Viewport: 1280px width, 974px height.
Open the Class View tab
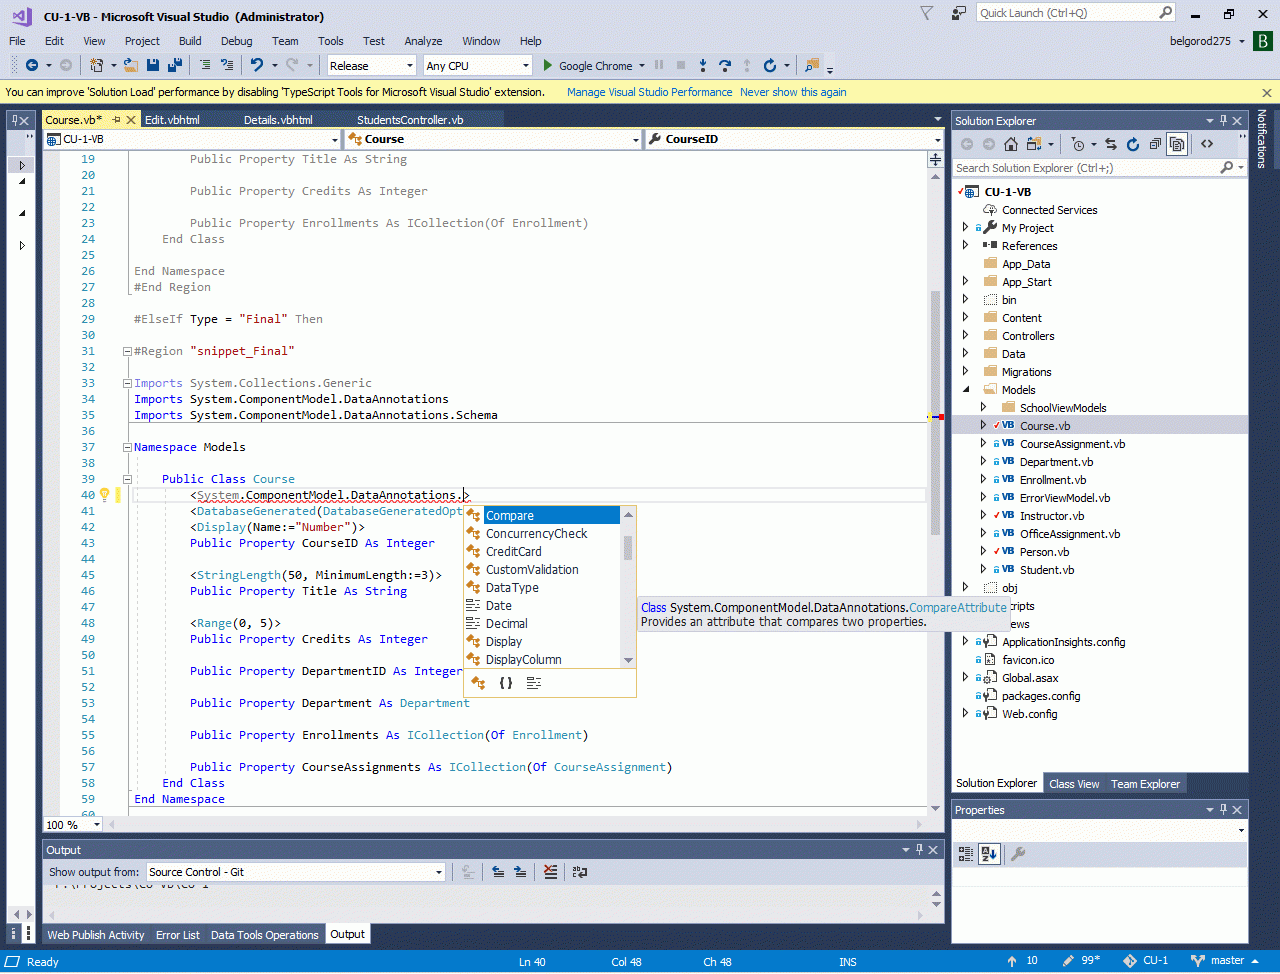[1074, 784]
